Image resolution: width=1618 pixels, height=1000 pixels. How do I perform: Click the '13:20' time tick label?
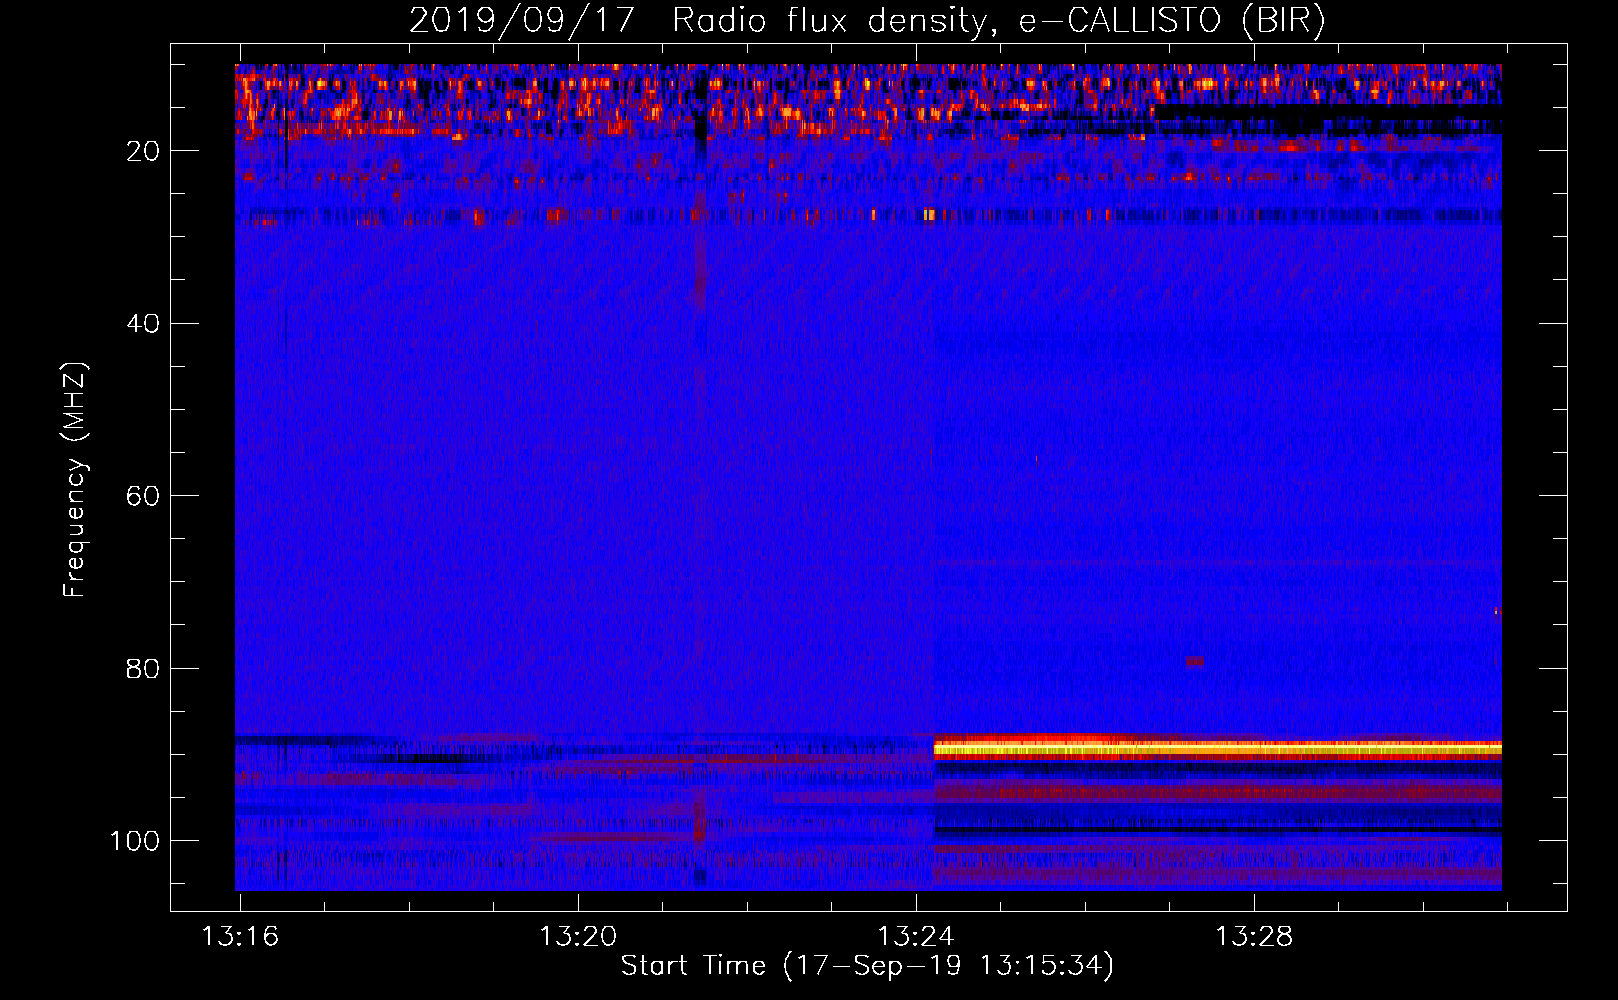tap(578, 937)
